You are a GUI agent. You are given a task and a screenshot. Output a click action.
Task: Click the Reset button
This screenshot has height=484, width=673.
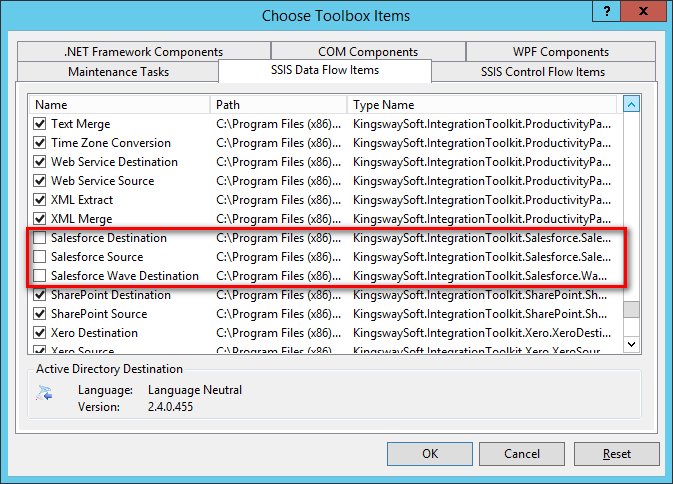pos(617,454)
